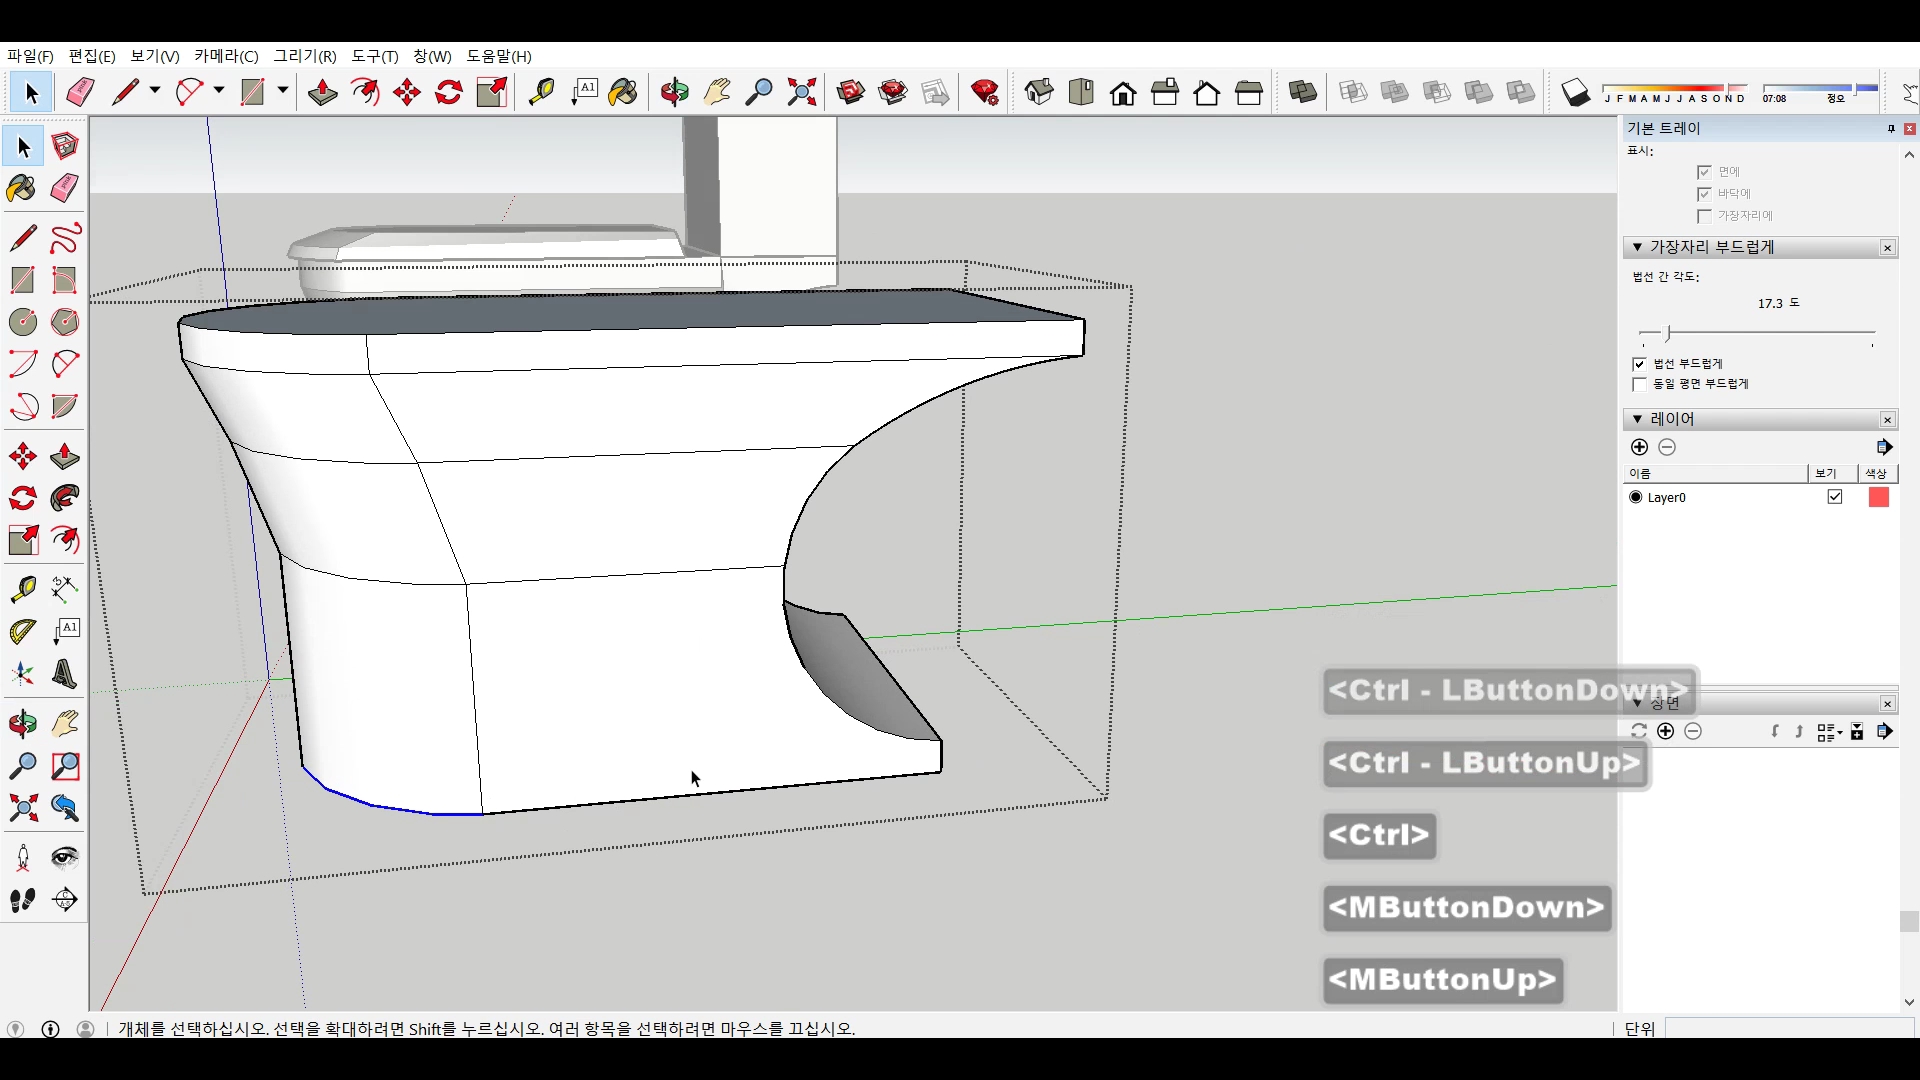Open the dropdown arrow beside the Line tool
This screenshot has width=1920, height=1080.
click(155, 91)
